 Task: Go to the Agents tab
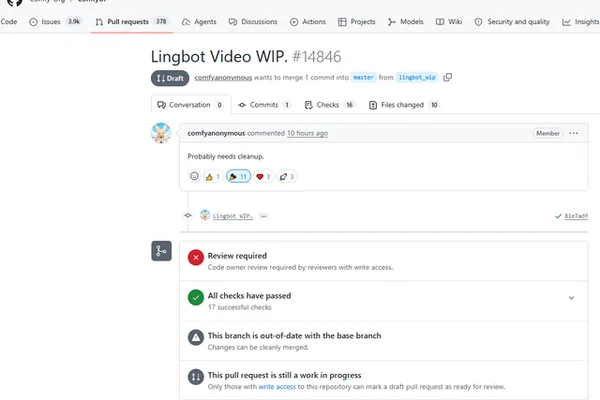pyautogui.click(x=199, y=22)
